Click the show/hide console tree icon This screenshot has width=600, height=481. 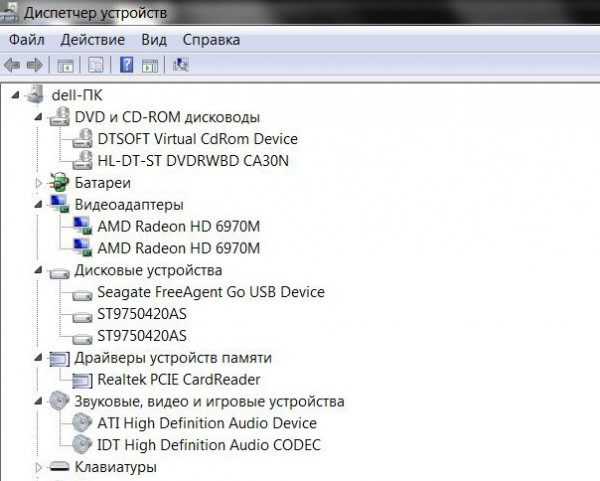[x=65, y=65]
